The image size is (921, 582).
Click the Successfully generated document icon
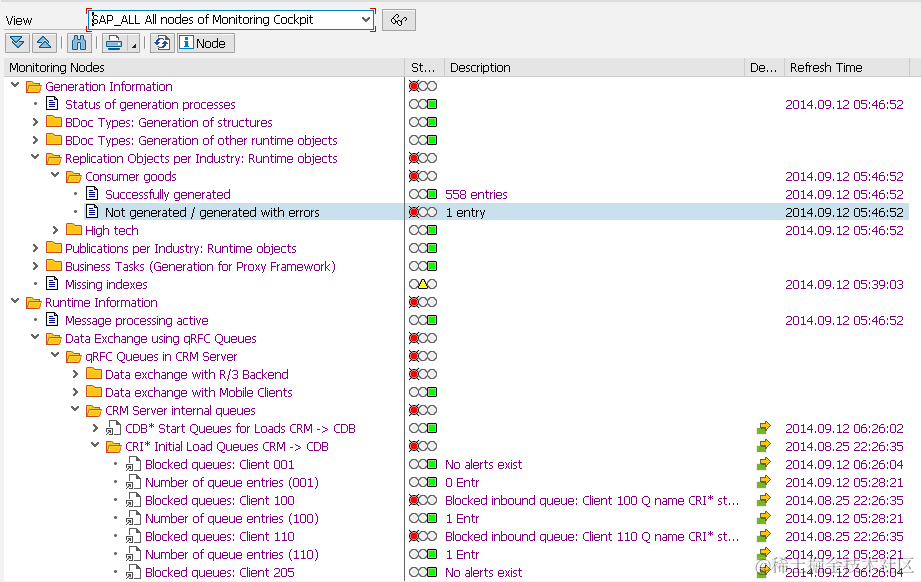pos(92,194)
